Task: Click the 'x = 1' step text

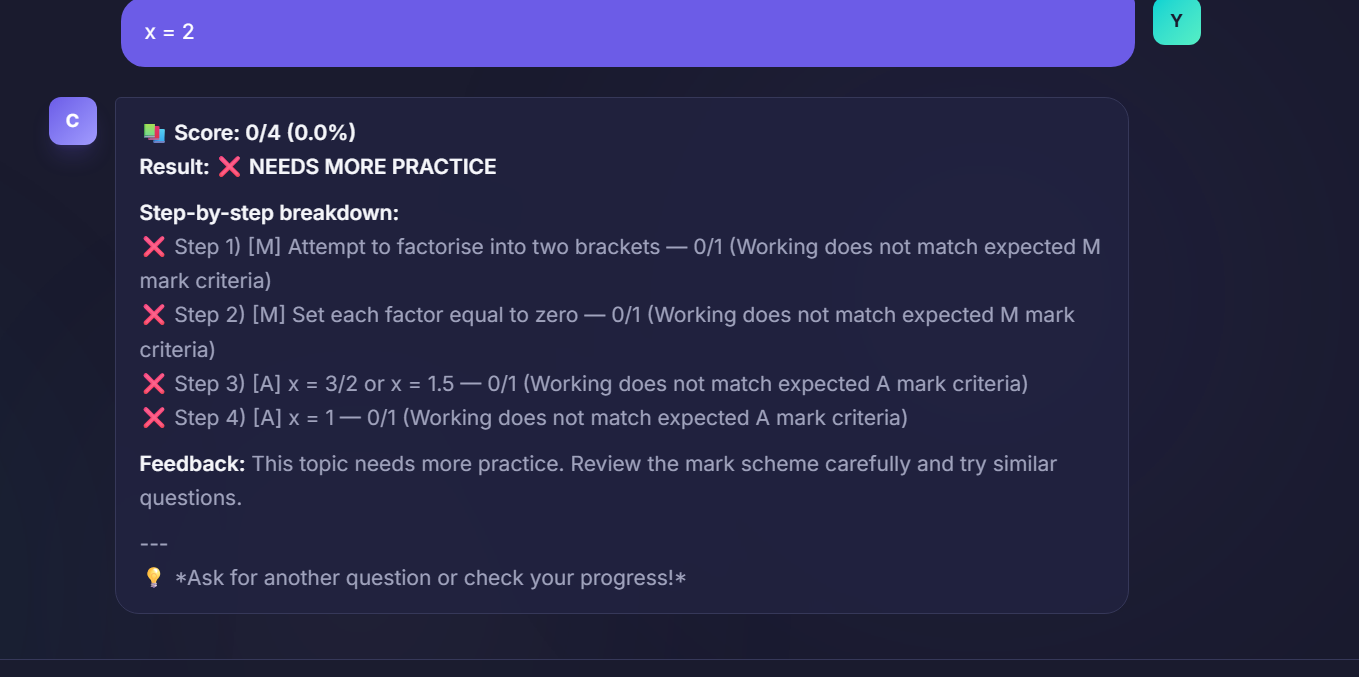Action: (311, 418)
